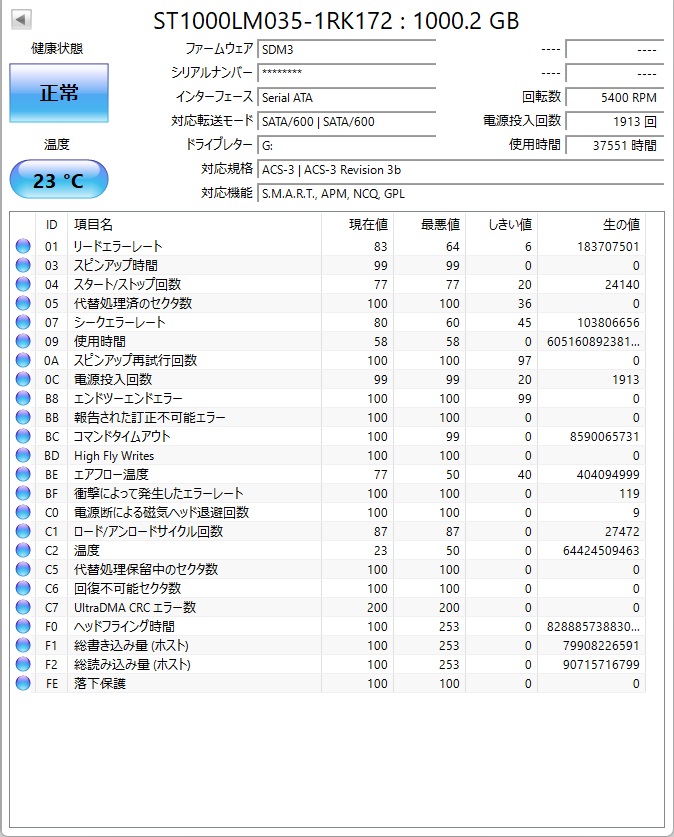Click the ファームウェア field showing SDM3

[x=346, y=50]
